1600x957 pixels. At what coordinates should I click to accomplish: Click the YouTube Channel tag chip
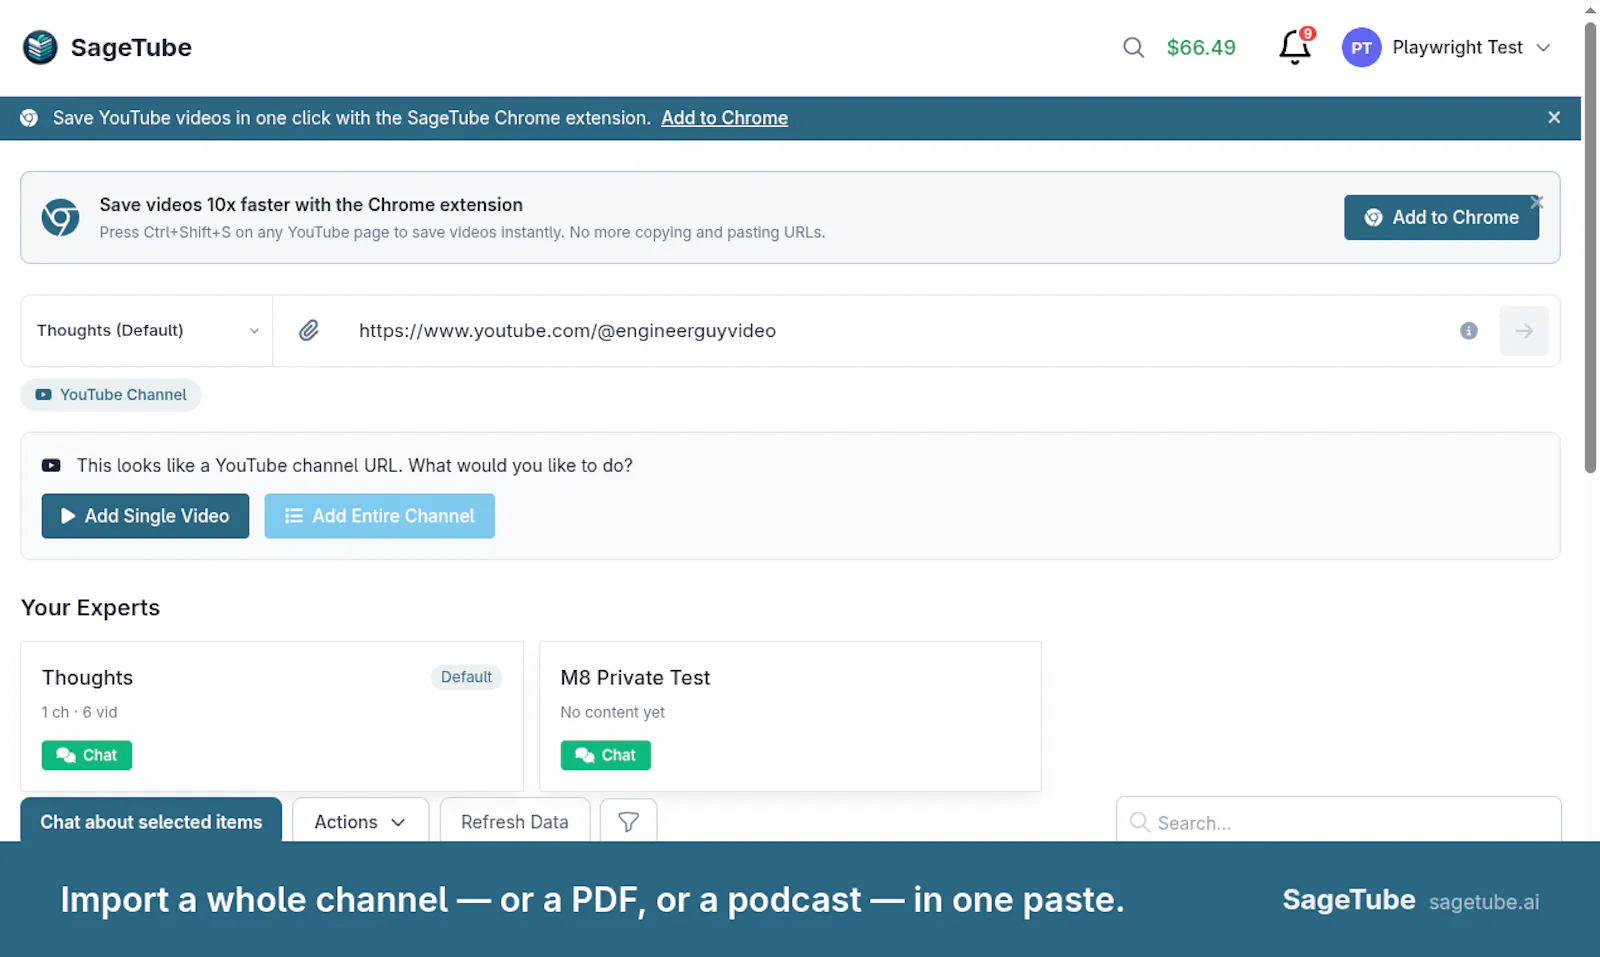tap(111, 395)
